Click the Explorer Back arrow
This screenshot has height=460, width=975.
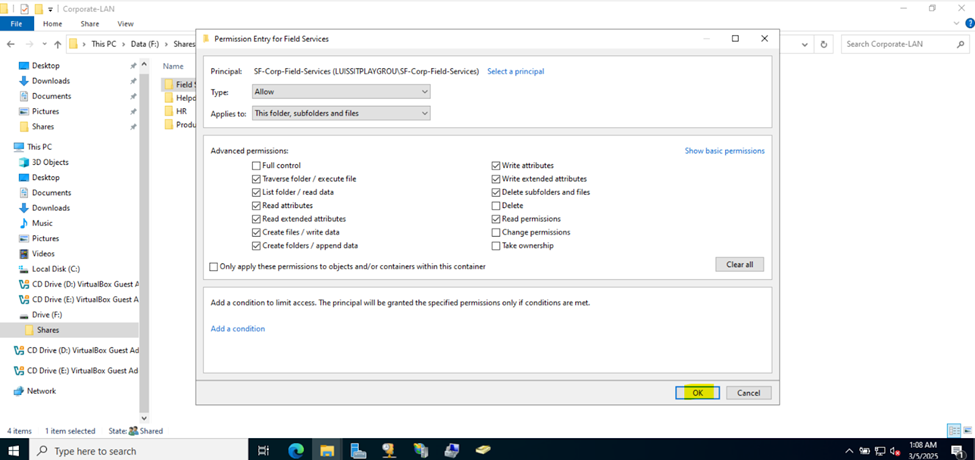click(11, 44)
